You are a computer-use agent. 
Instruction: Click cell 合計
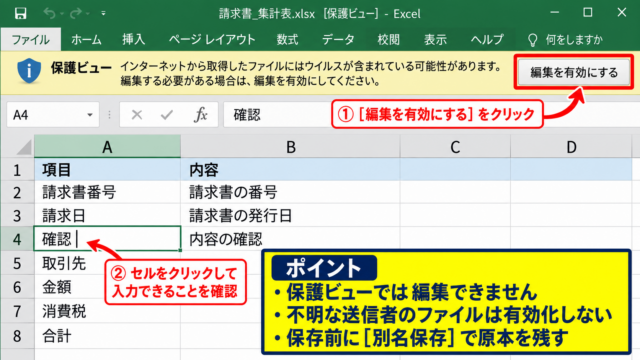pos(107,336)
